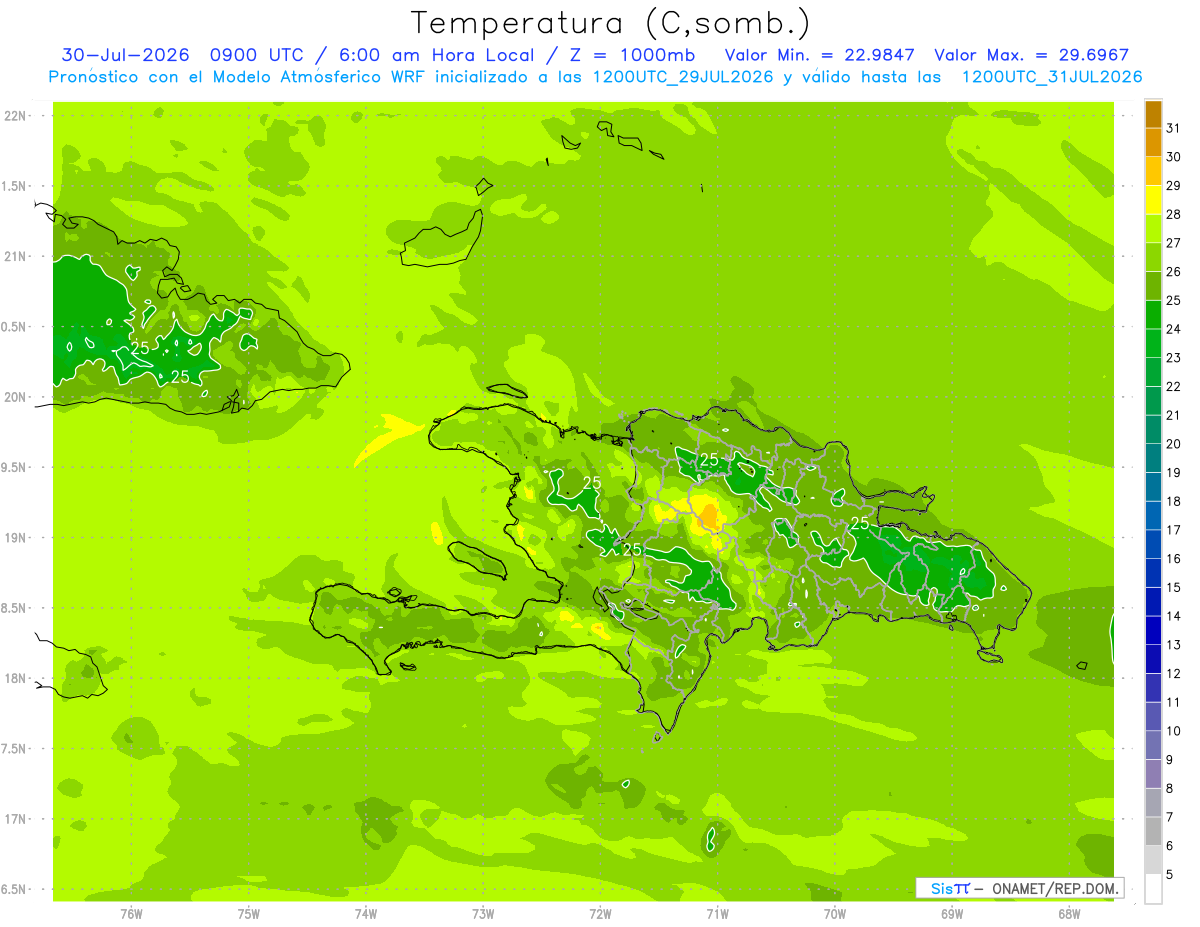The height and width of the screenshot is (927, 1200).
Task: Click the "68W" longitude label
Action: point(1069,913)
